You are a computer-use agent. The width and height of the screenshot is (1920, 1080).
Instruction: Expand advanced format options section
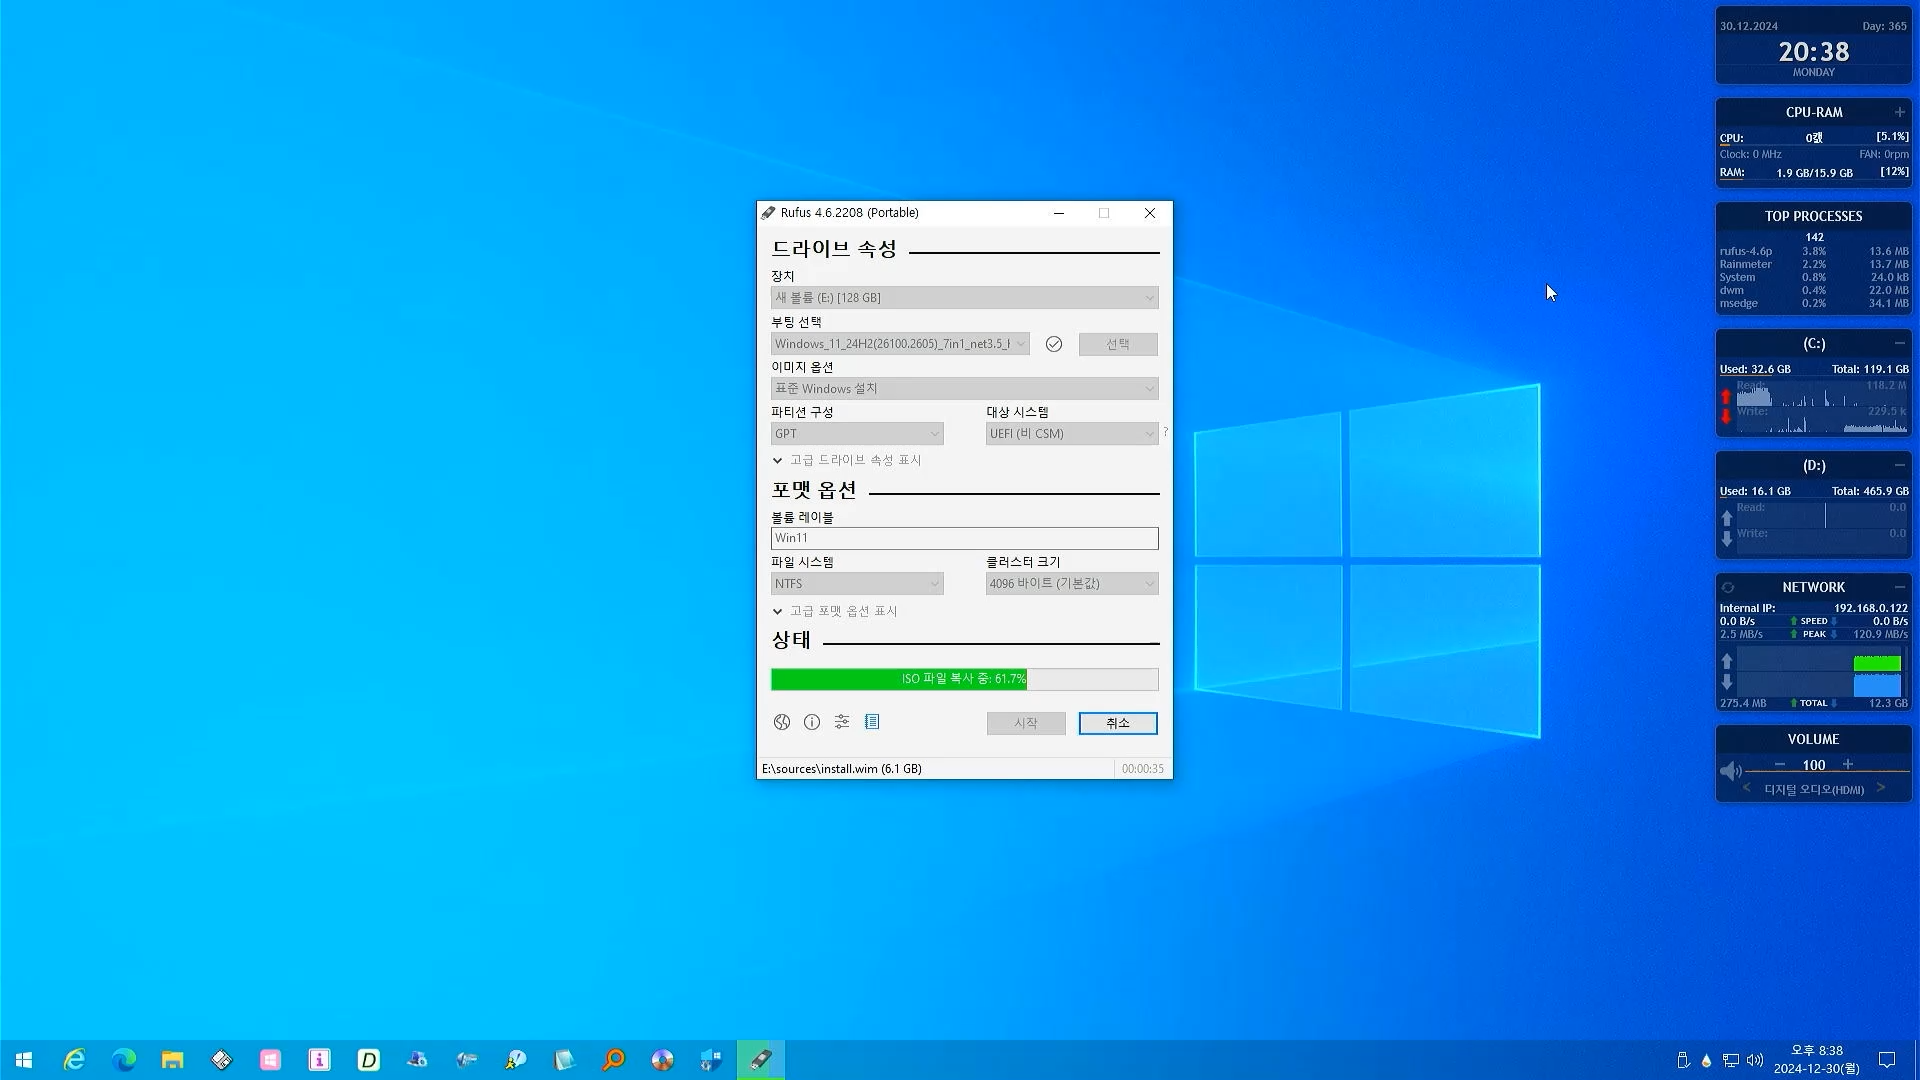pos(835,611)
